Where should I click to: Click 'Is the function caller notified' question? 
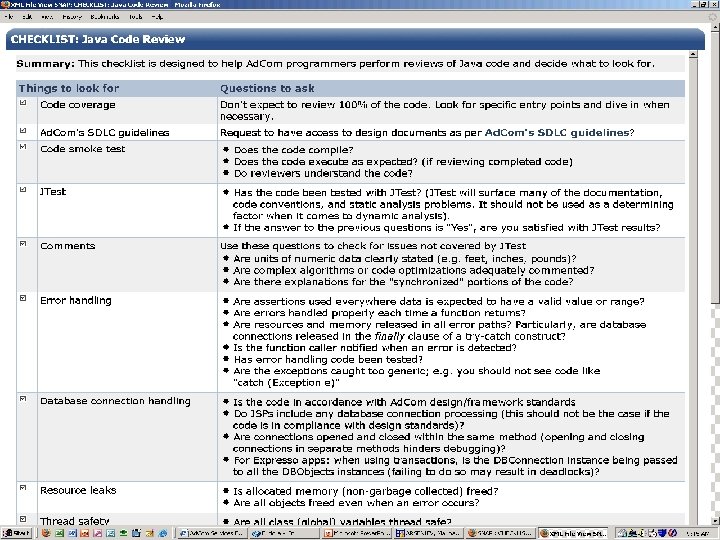[x=375, y=348]
